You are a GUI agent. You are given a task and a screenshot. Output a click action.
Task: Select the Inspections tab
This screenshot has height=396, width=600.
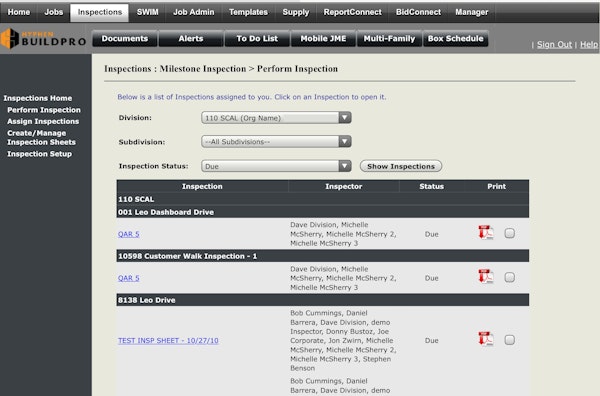pyautogui.click(x=99, y=12)
